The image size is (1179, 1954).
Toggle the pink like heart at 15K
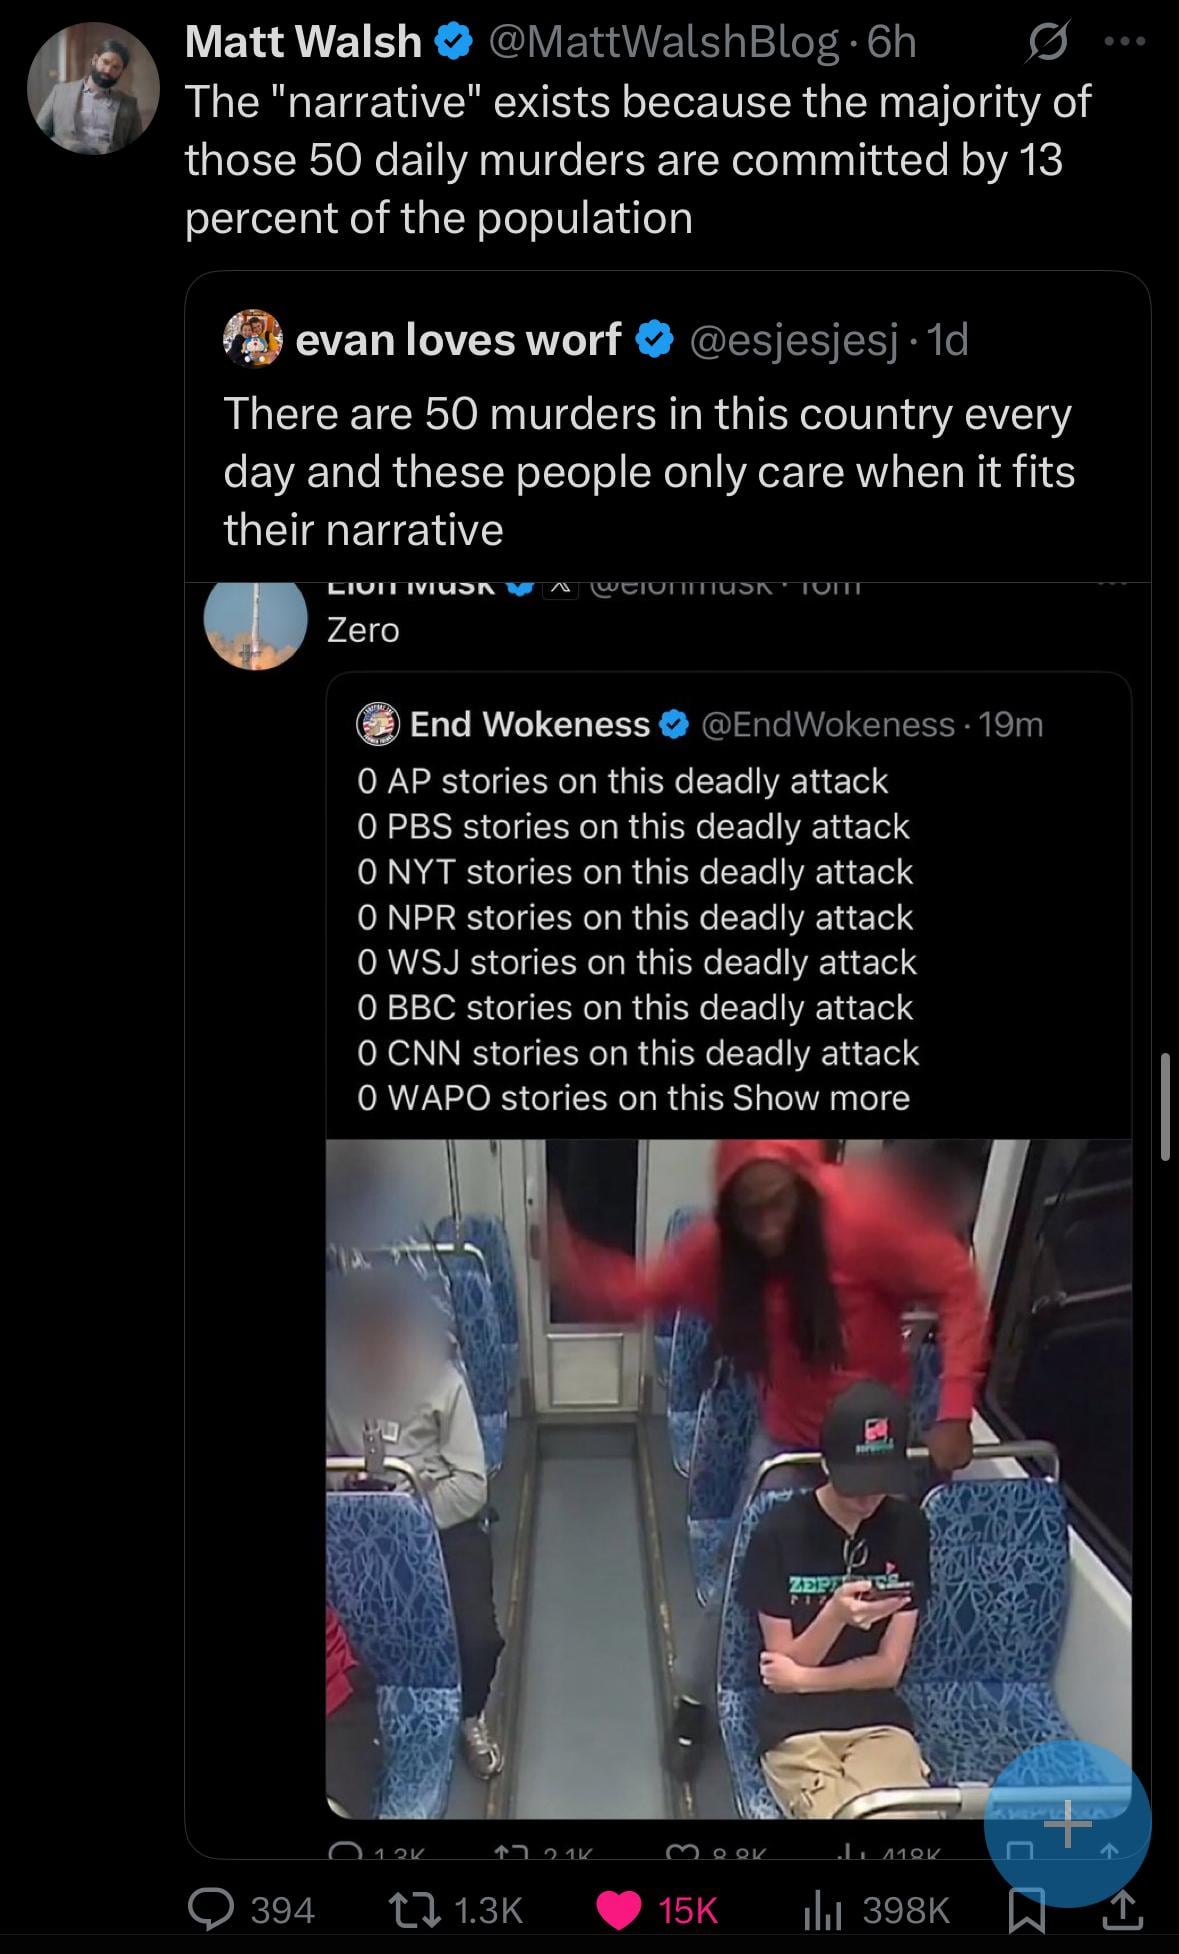point(619,1909)
